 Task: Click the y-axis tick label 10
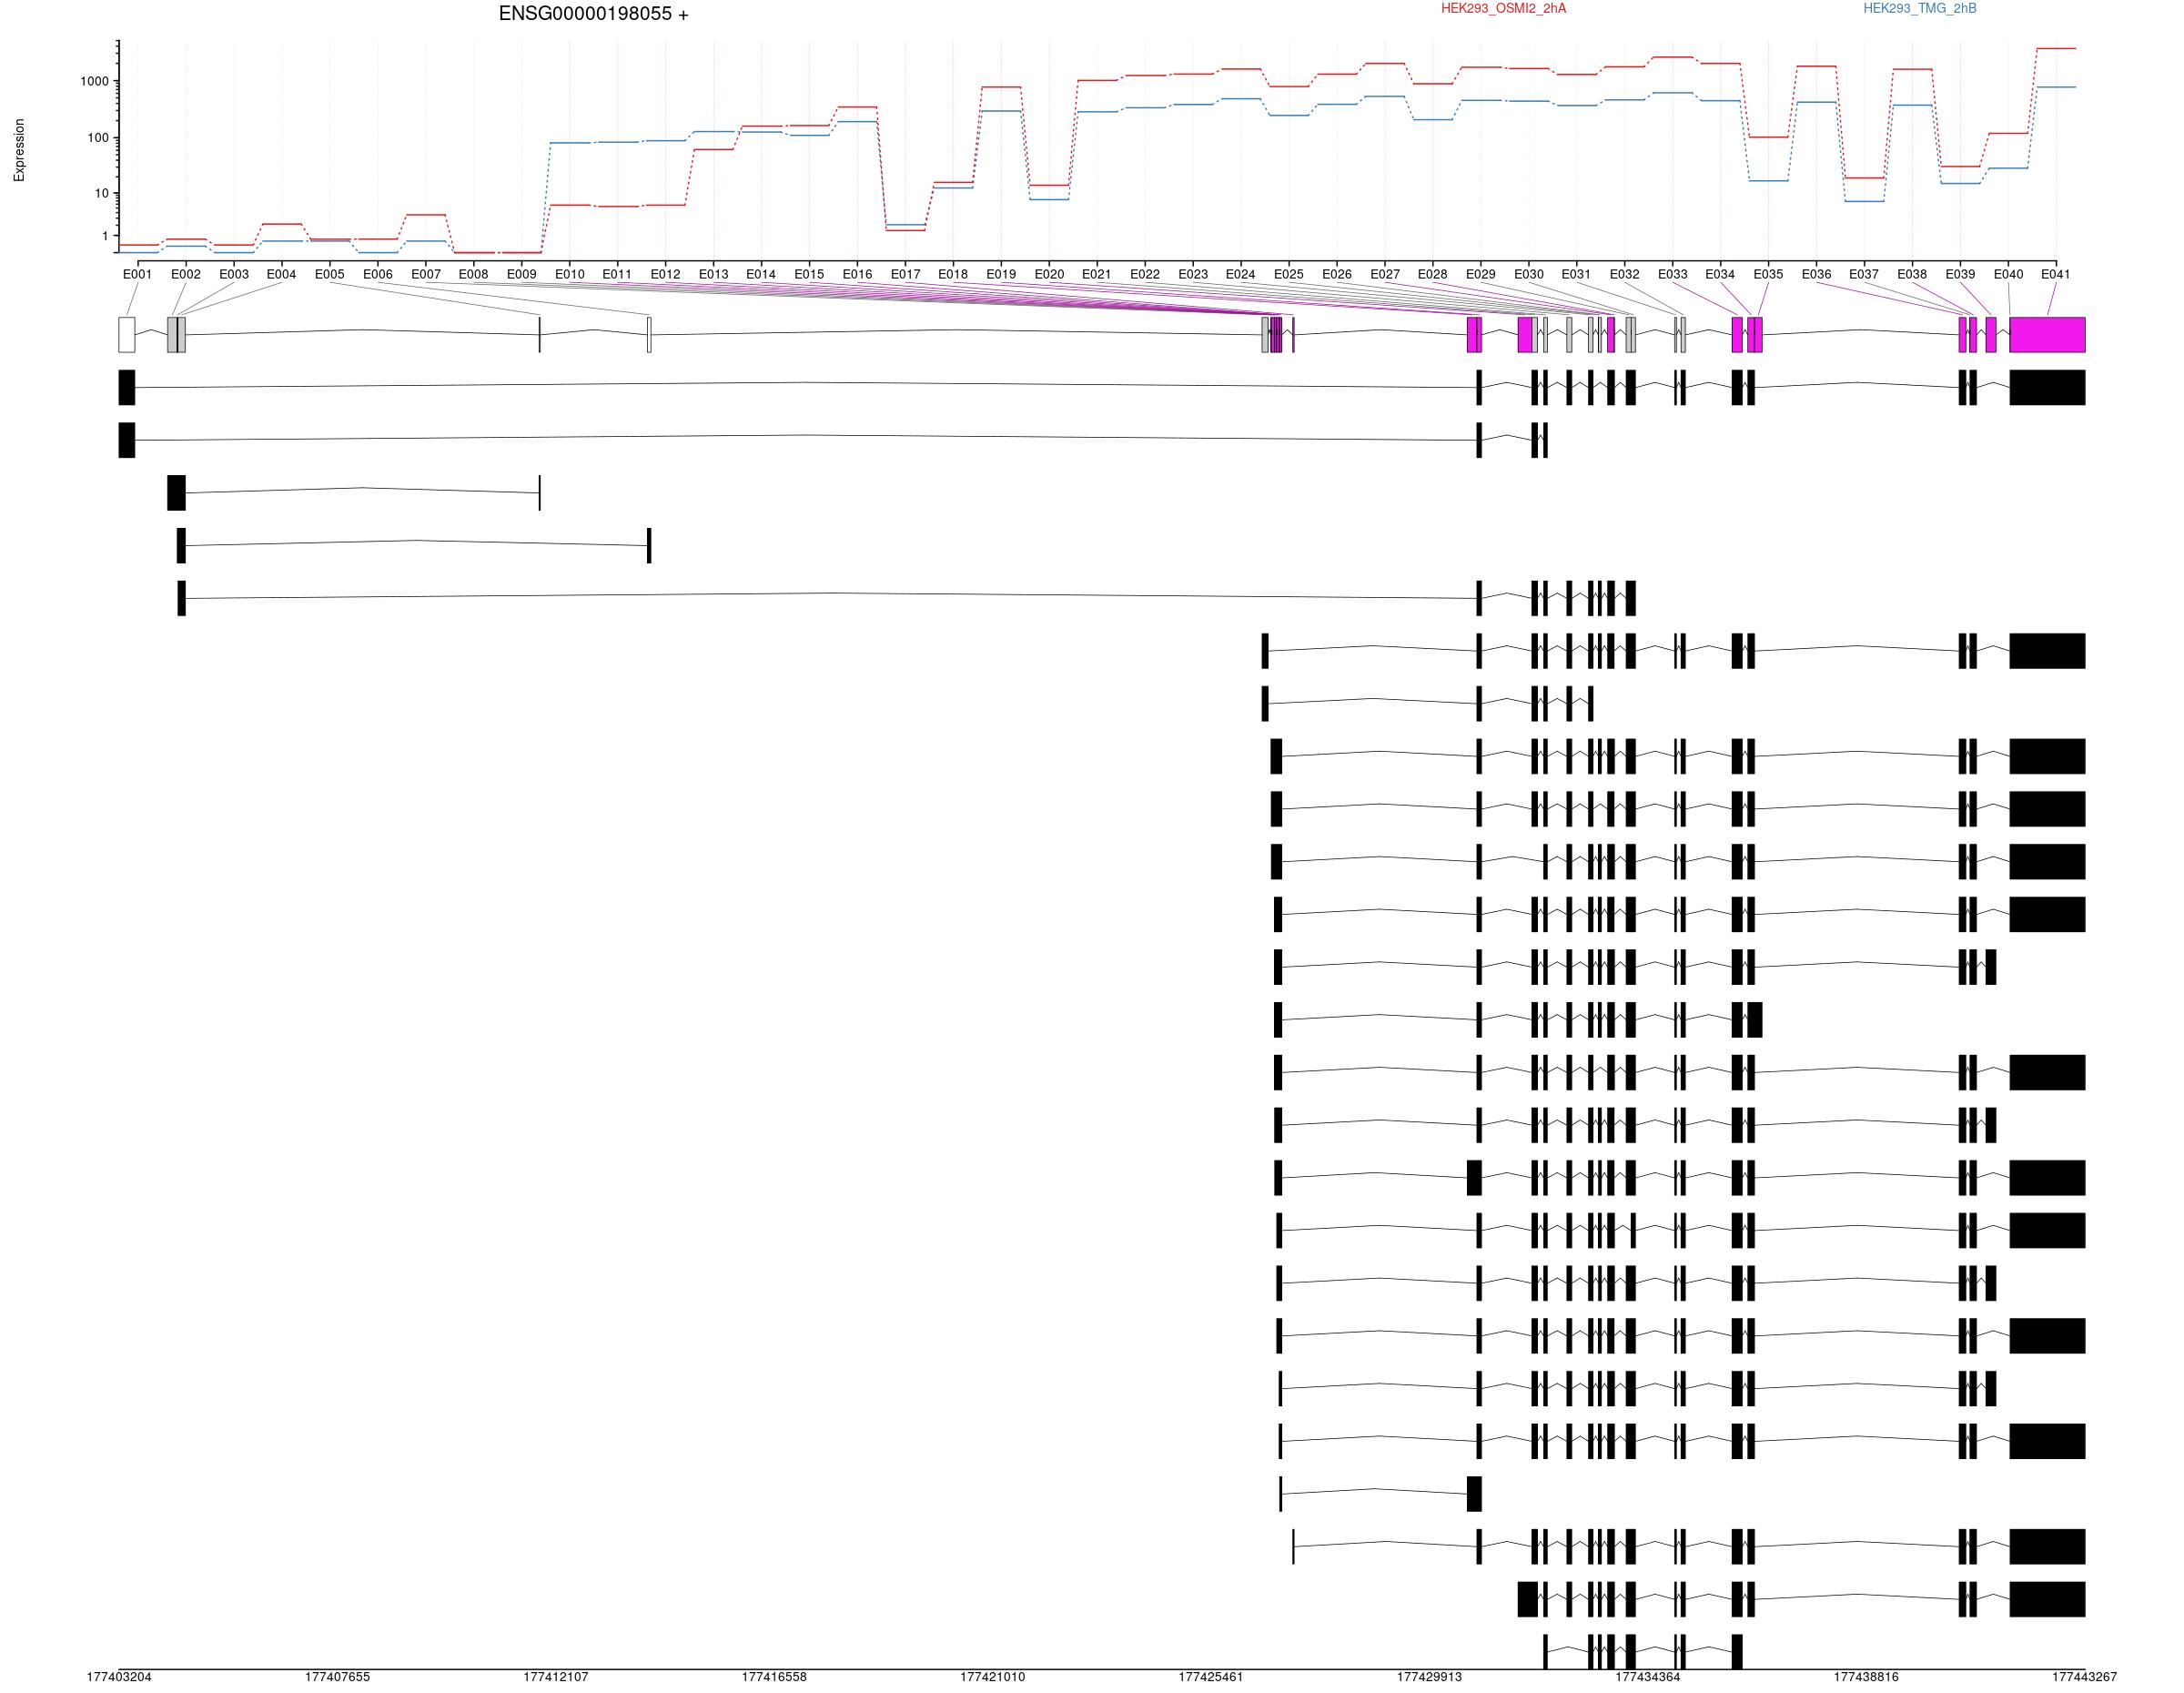pyautogui.click(x=102, y=194)
